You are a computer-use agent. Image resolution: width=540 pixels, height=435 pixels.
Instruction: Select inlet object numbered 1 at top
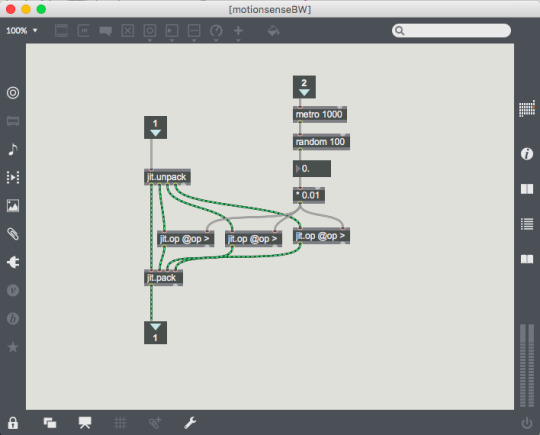pyautogui.click(x=155, y=127)
